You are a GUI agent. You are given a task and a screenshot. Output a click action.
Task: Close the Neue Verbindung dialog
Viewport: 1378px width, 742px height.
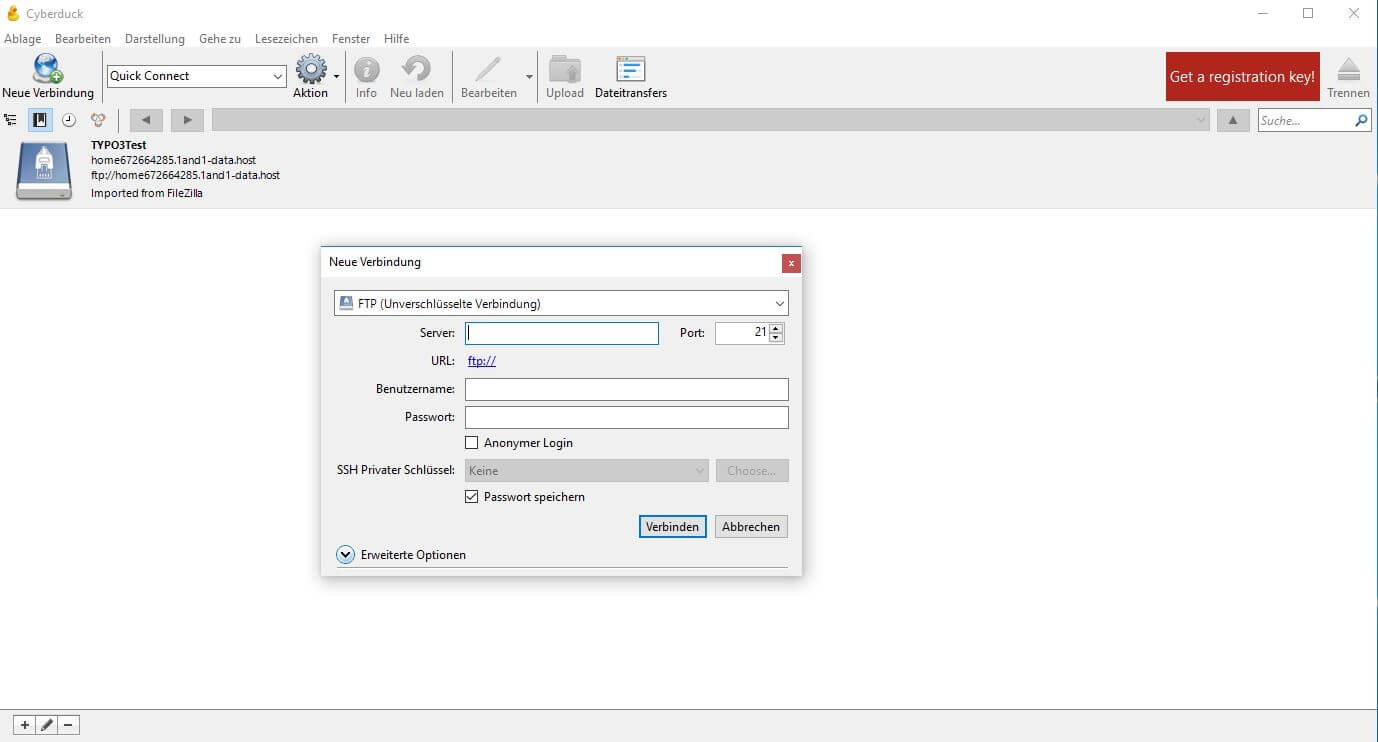pos(791,263)
